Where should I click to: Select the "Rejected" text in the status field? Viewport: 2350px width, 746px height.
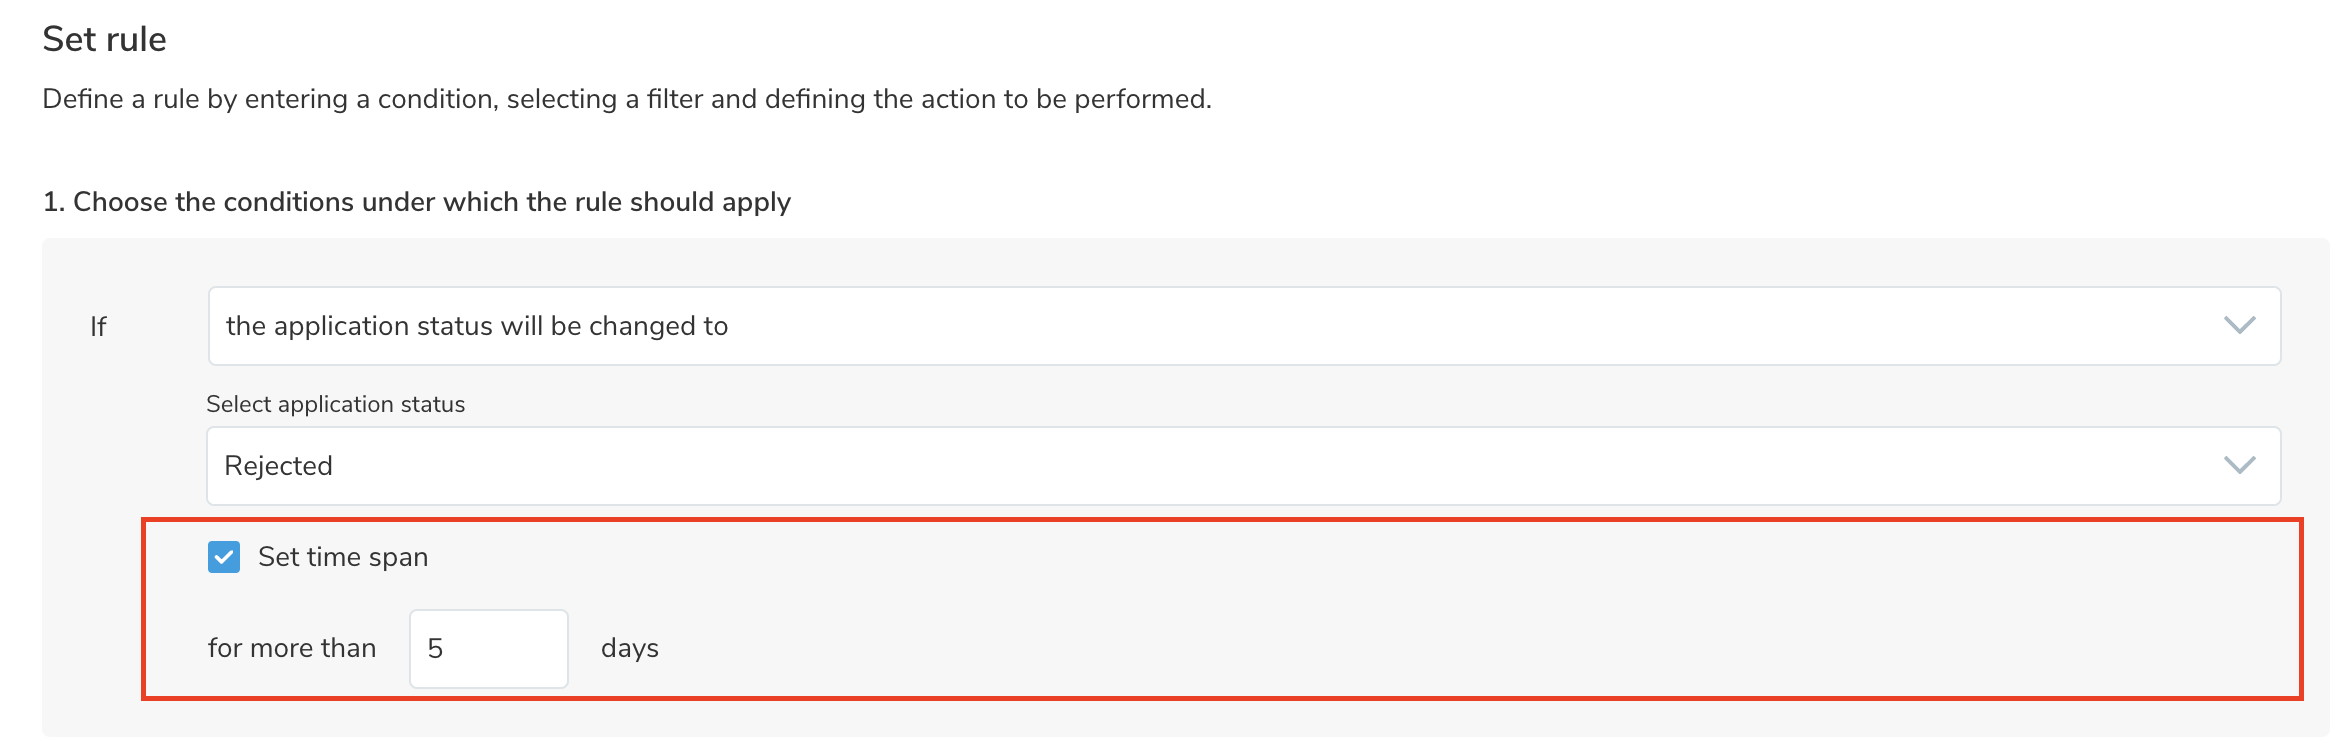click(278, 466)
